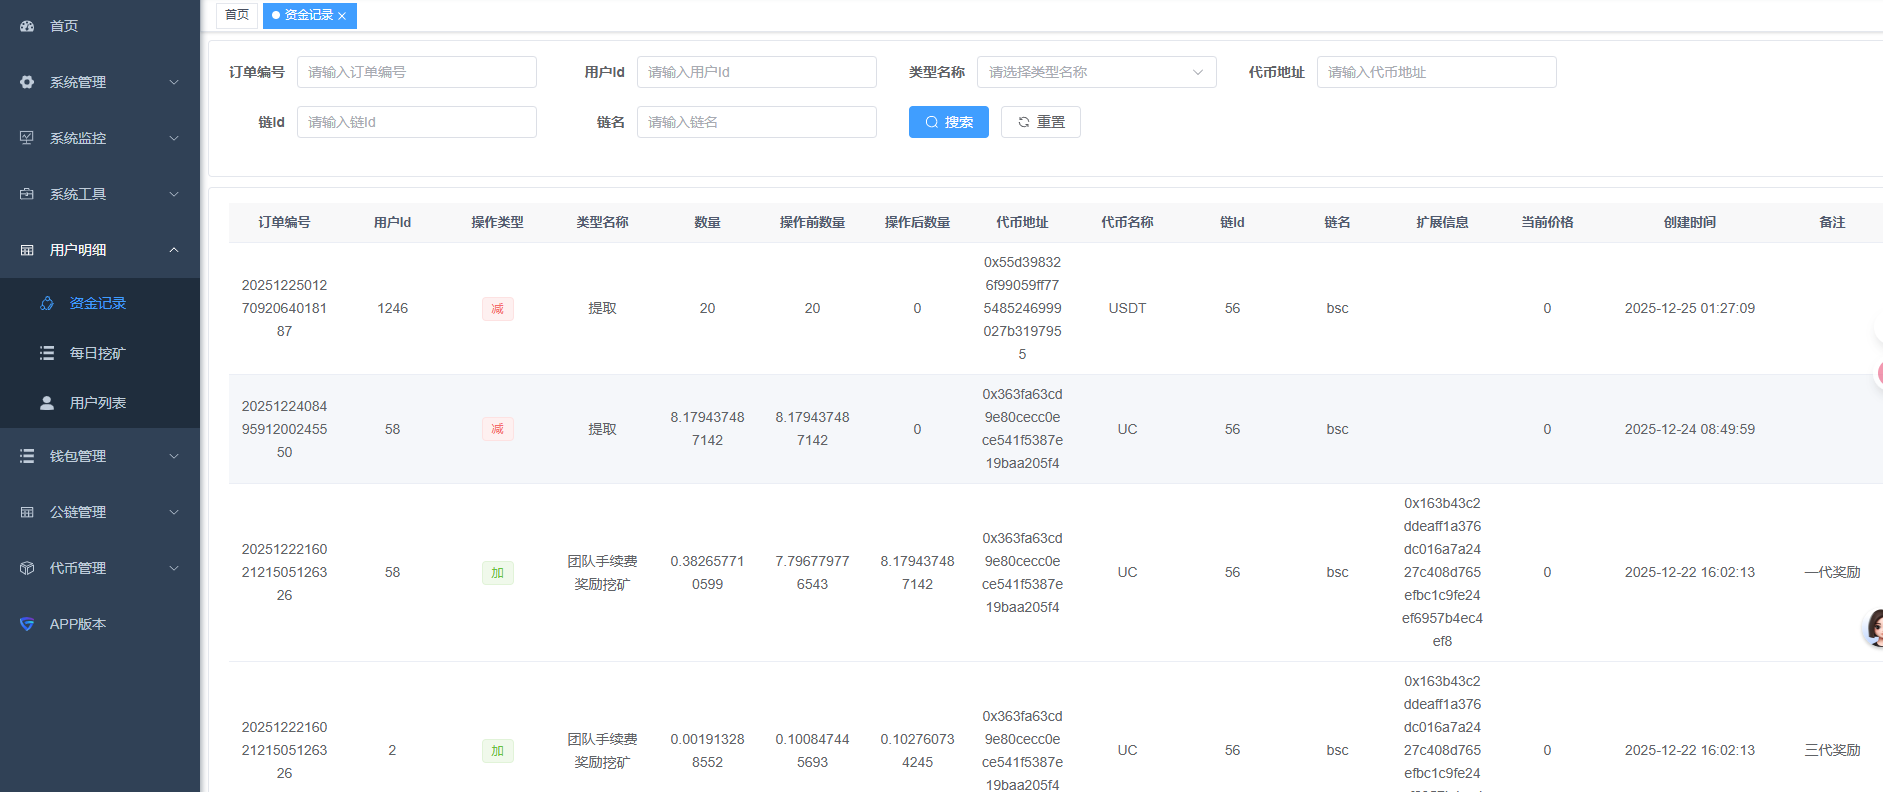Image resolution: width=1883 pixels, height=792 pixels.
Task: Expand the 公链管理 section
Action: tap(100, 512)
